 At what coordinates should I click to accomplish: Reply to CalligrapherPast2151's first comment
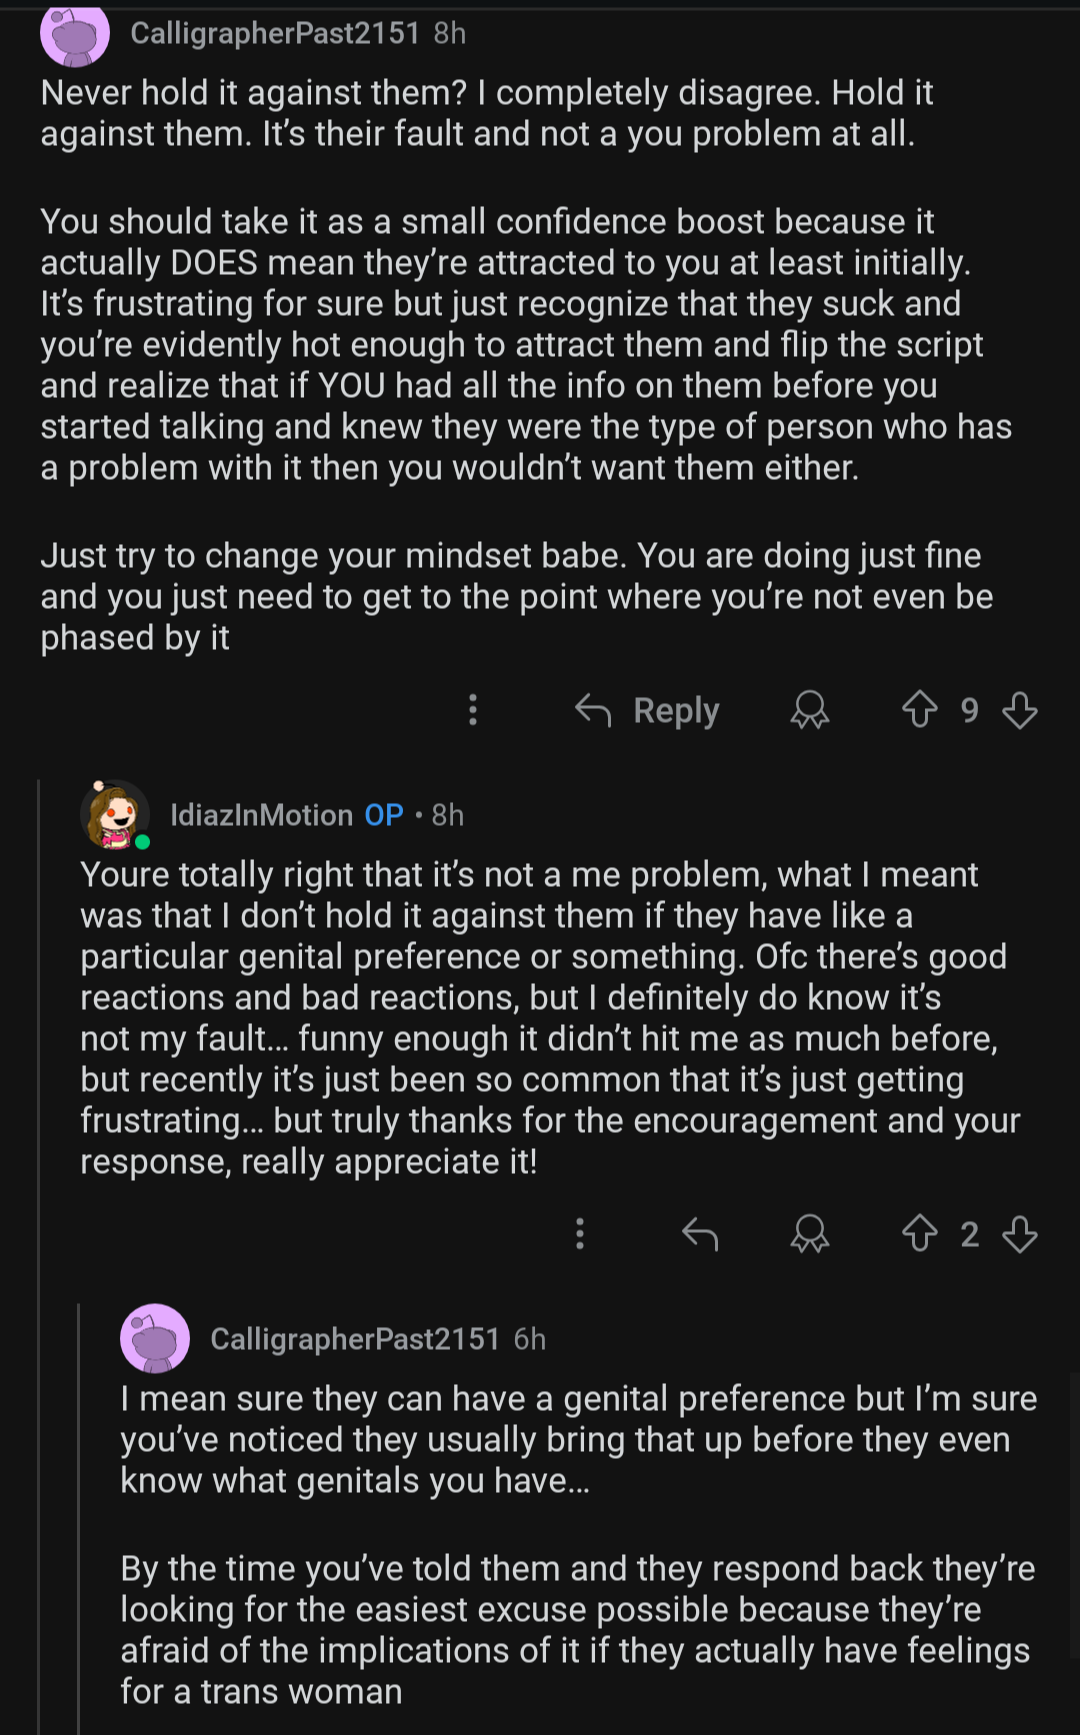(648, 710)
